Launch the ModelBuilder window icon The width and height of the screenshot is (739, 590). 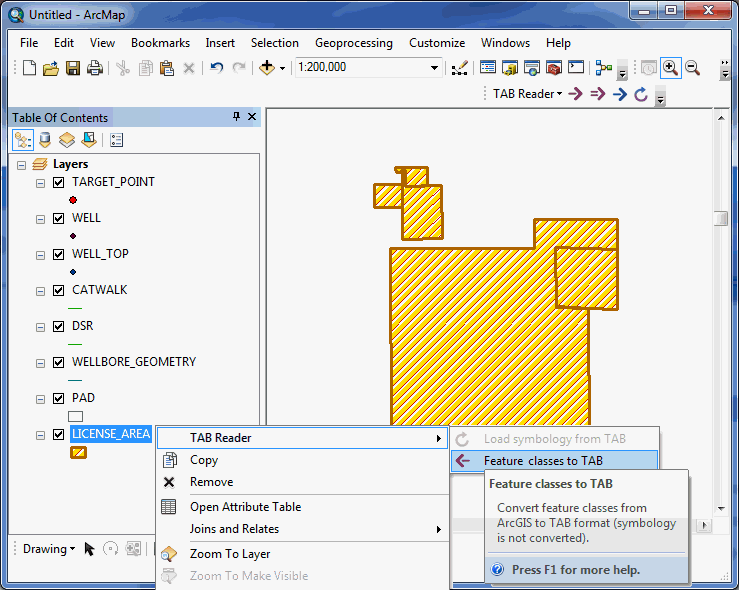pos(604,68)
